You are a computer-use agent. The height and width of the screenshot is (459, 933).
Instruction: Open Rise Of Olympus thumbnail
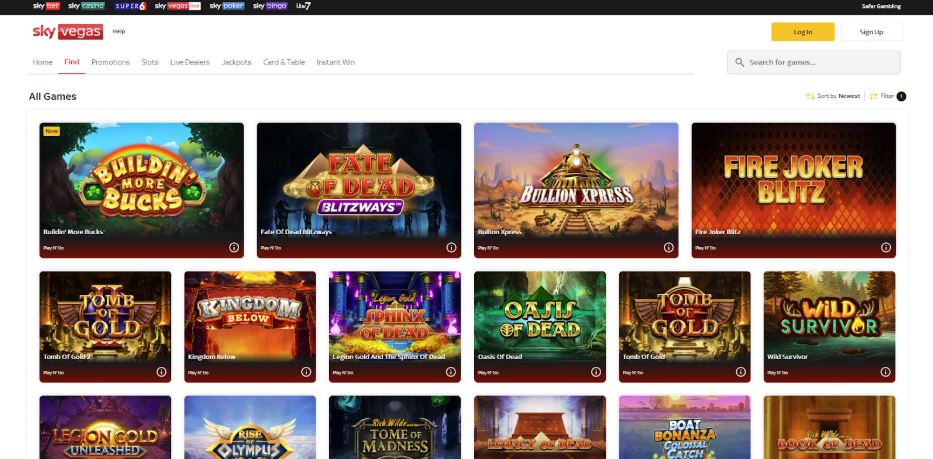[250, 427]
